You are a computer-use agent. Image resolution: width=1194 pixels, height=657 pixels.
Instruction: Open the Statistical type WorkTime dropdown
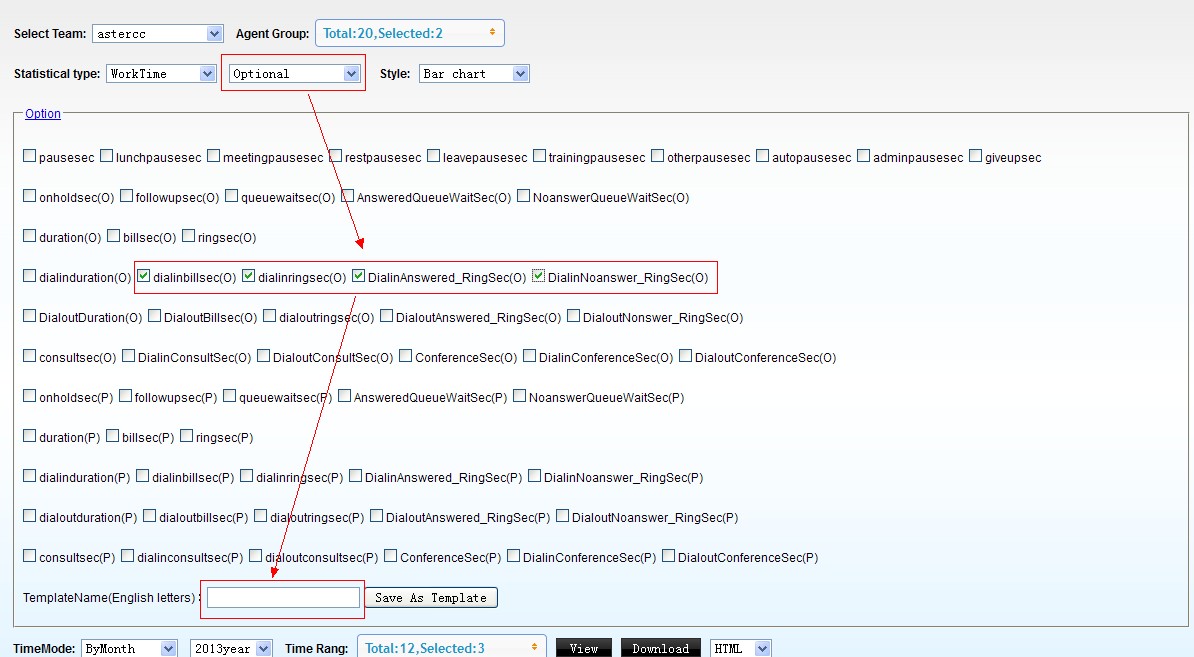(x=161, y=74)
